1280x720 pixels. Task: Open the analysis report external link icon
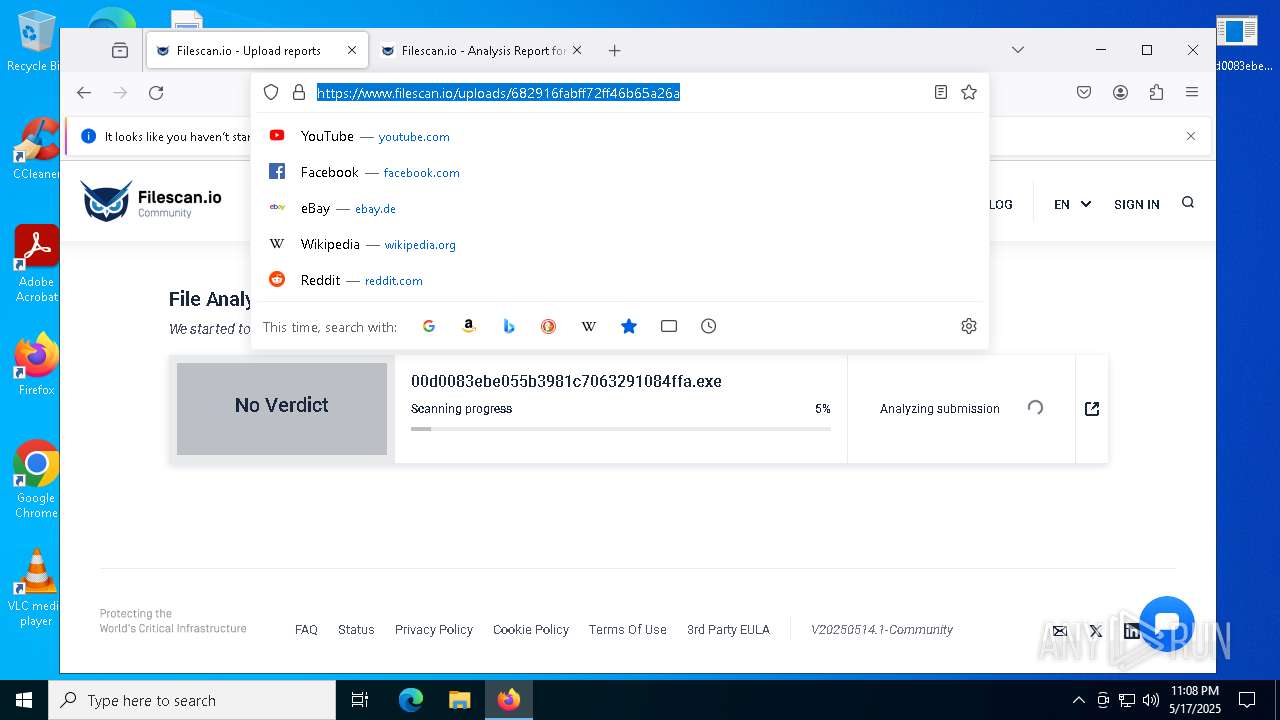(1092, 408)
